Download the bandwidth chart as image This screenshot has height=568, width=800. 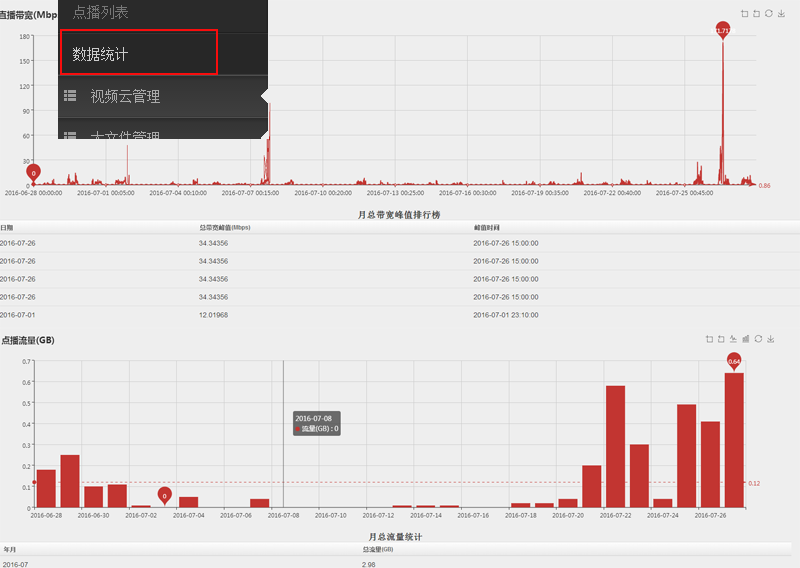(780, 13)
